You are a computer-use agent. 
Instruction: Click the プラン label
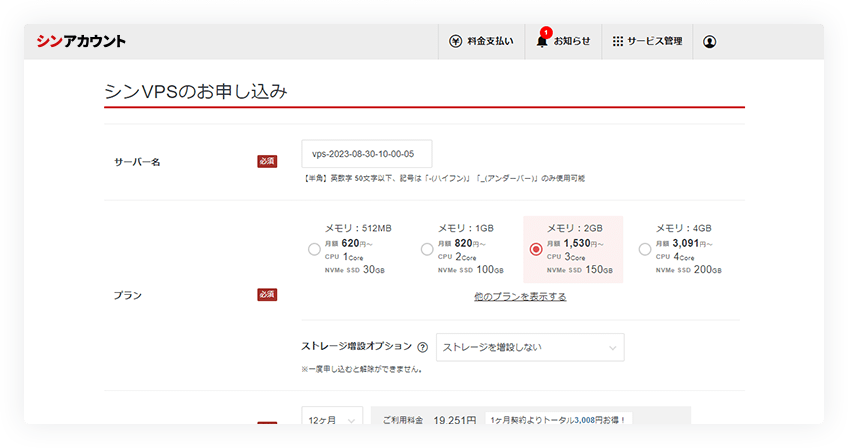click(128, 295)
